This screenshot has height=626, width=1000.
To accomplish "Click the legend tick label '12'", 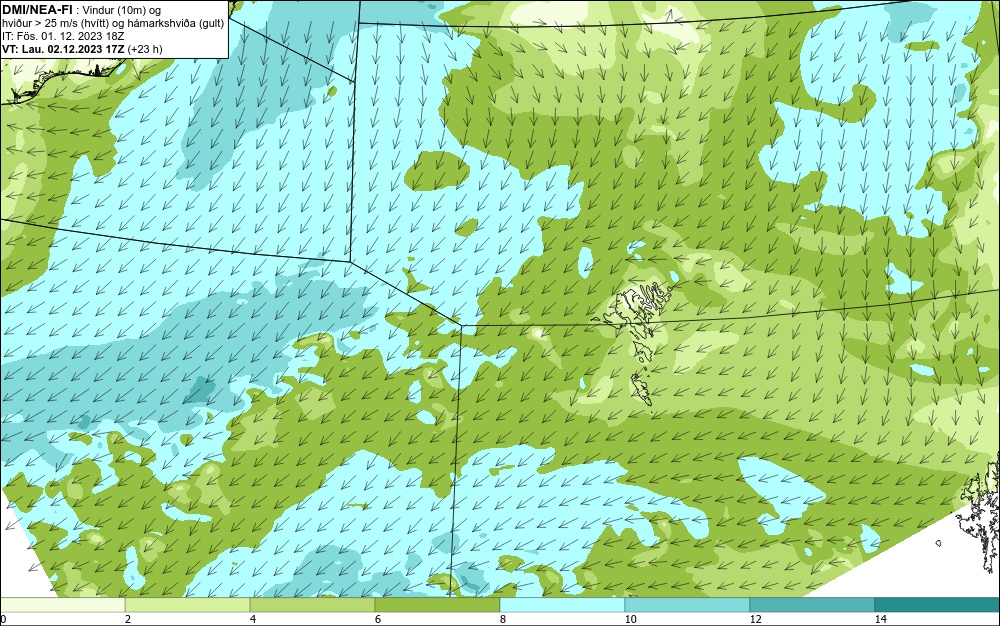I will (755, 620).
